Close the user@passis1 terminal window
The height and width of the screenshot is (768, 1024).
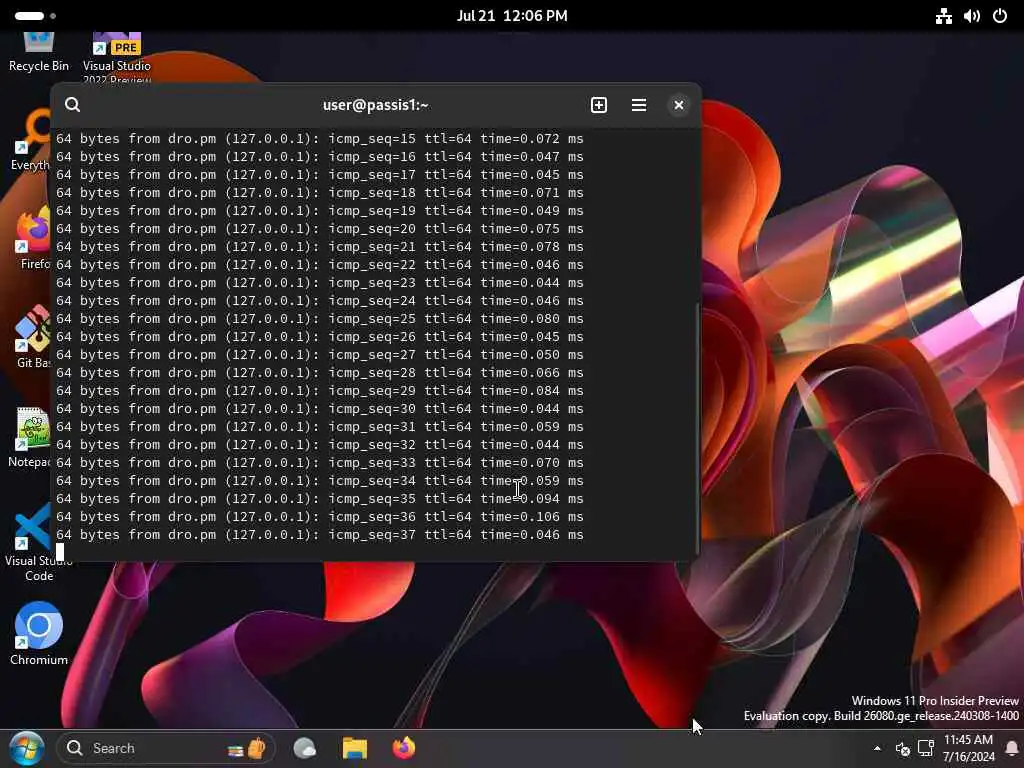[x=679, y=105]
